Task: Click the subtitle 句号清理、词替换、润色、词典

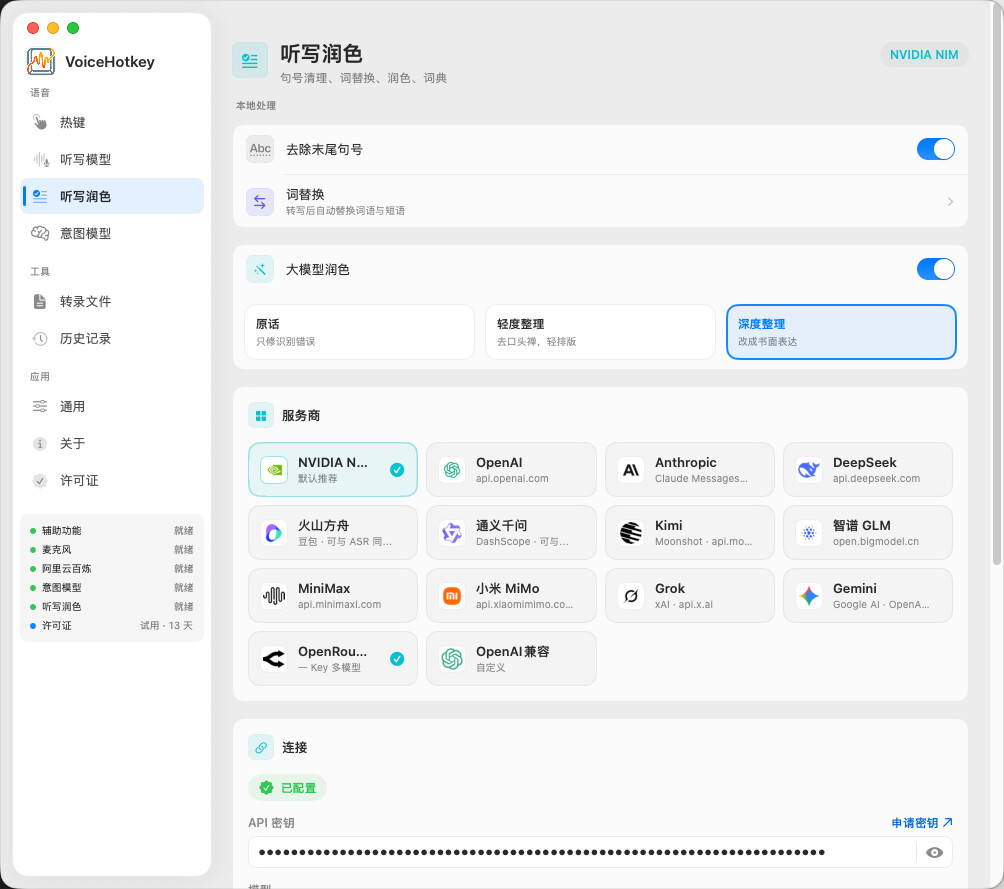Action: click(x=363, y=78)
